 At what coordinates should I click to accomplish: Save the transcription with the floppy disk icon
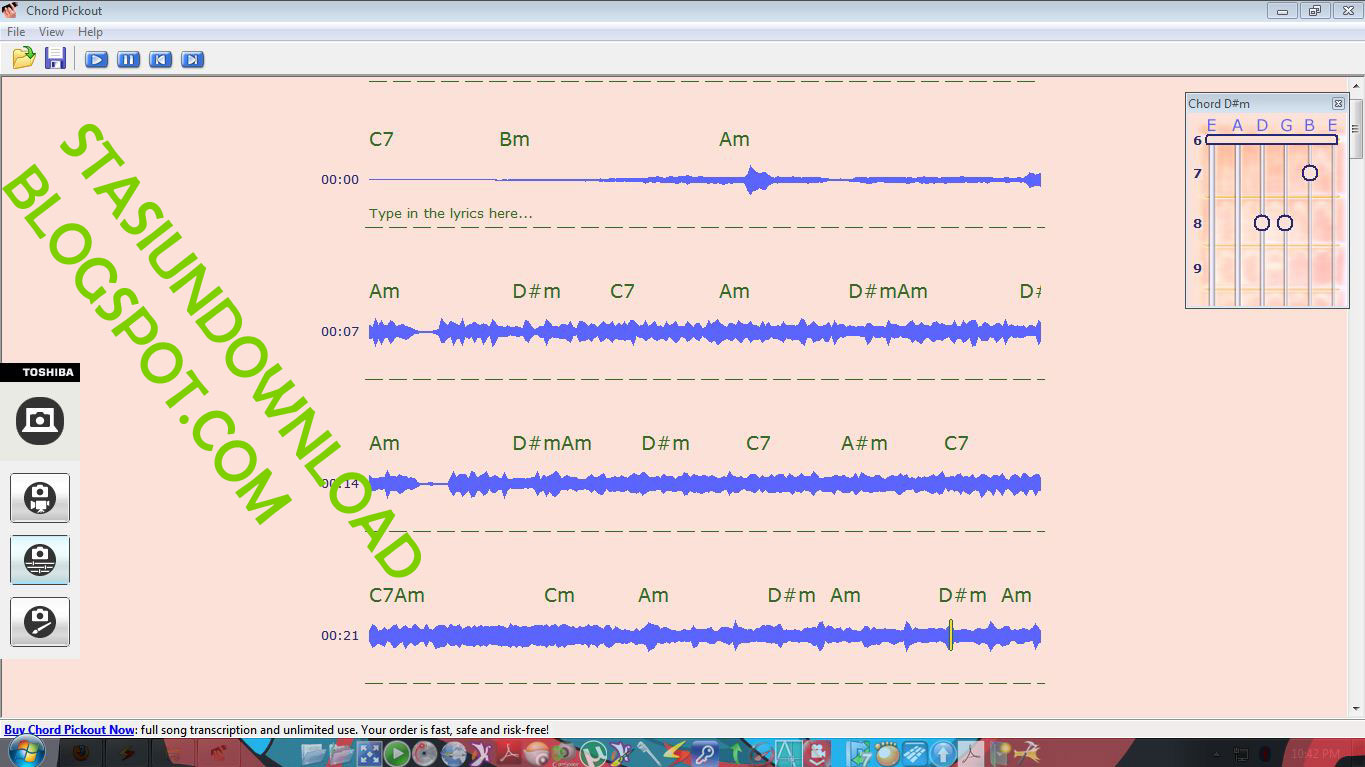point(56,58)
